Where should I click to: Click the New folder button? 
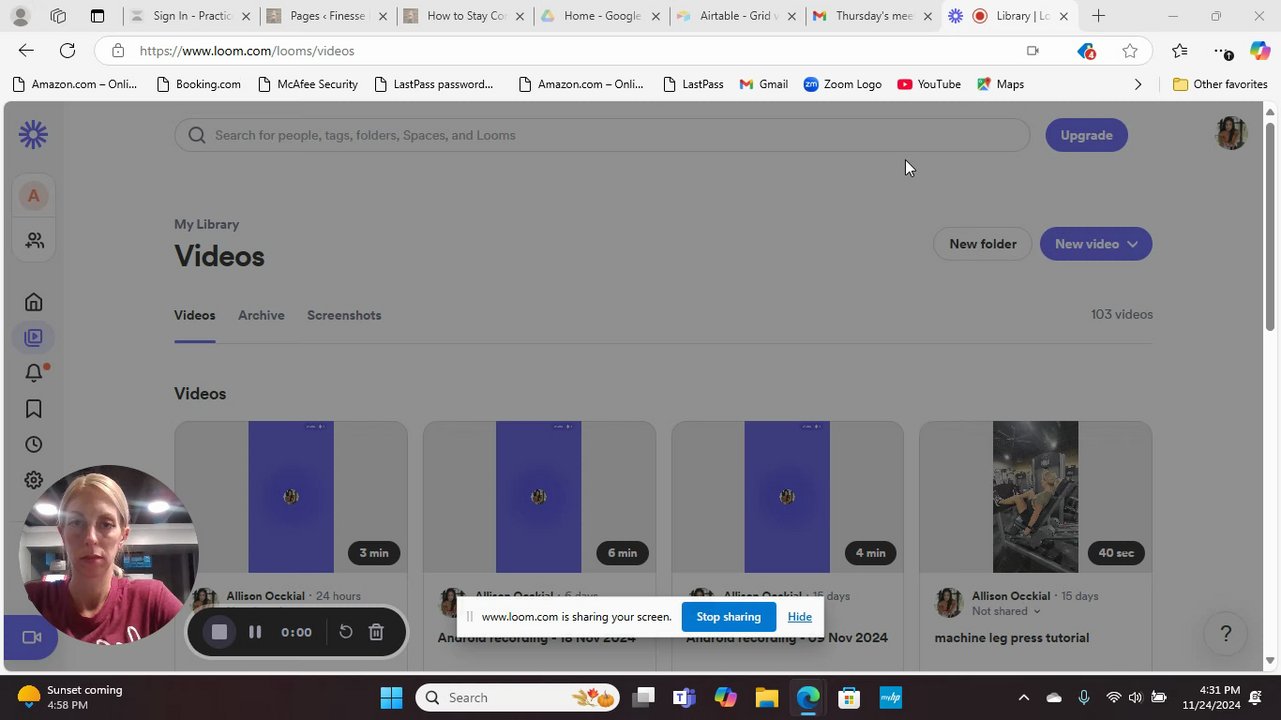point(982,244)
